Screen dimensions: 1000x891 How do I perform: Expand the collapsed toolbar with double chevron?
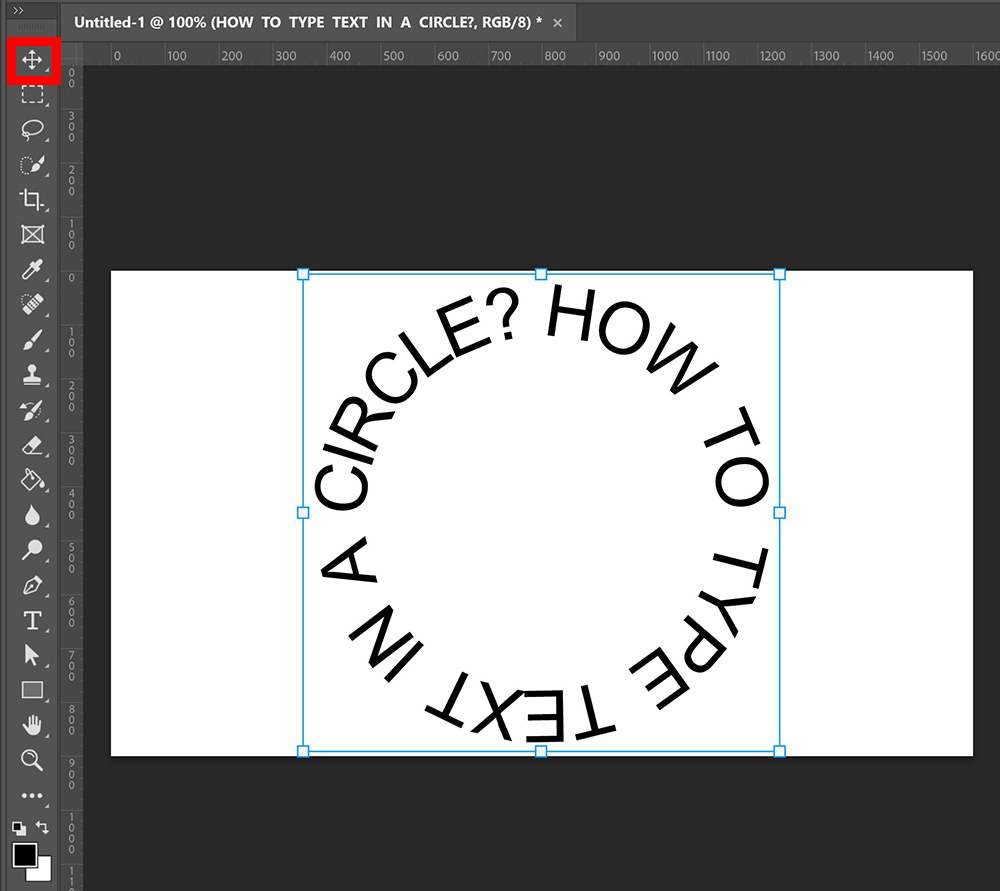pos(18,10)
